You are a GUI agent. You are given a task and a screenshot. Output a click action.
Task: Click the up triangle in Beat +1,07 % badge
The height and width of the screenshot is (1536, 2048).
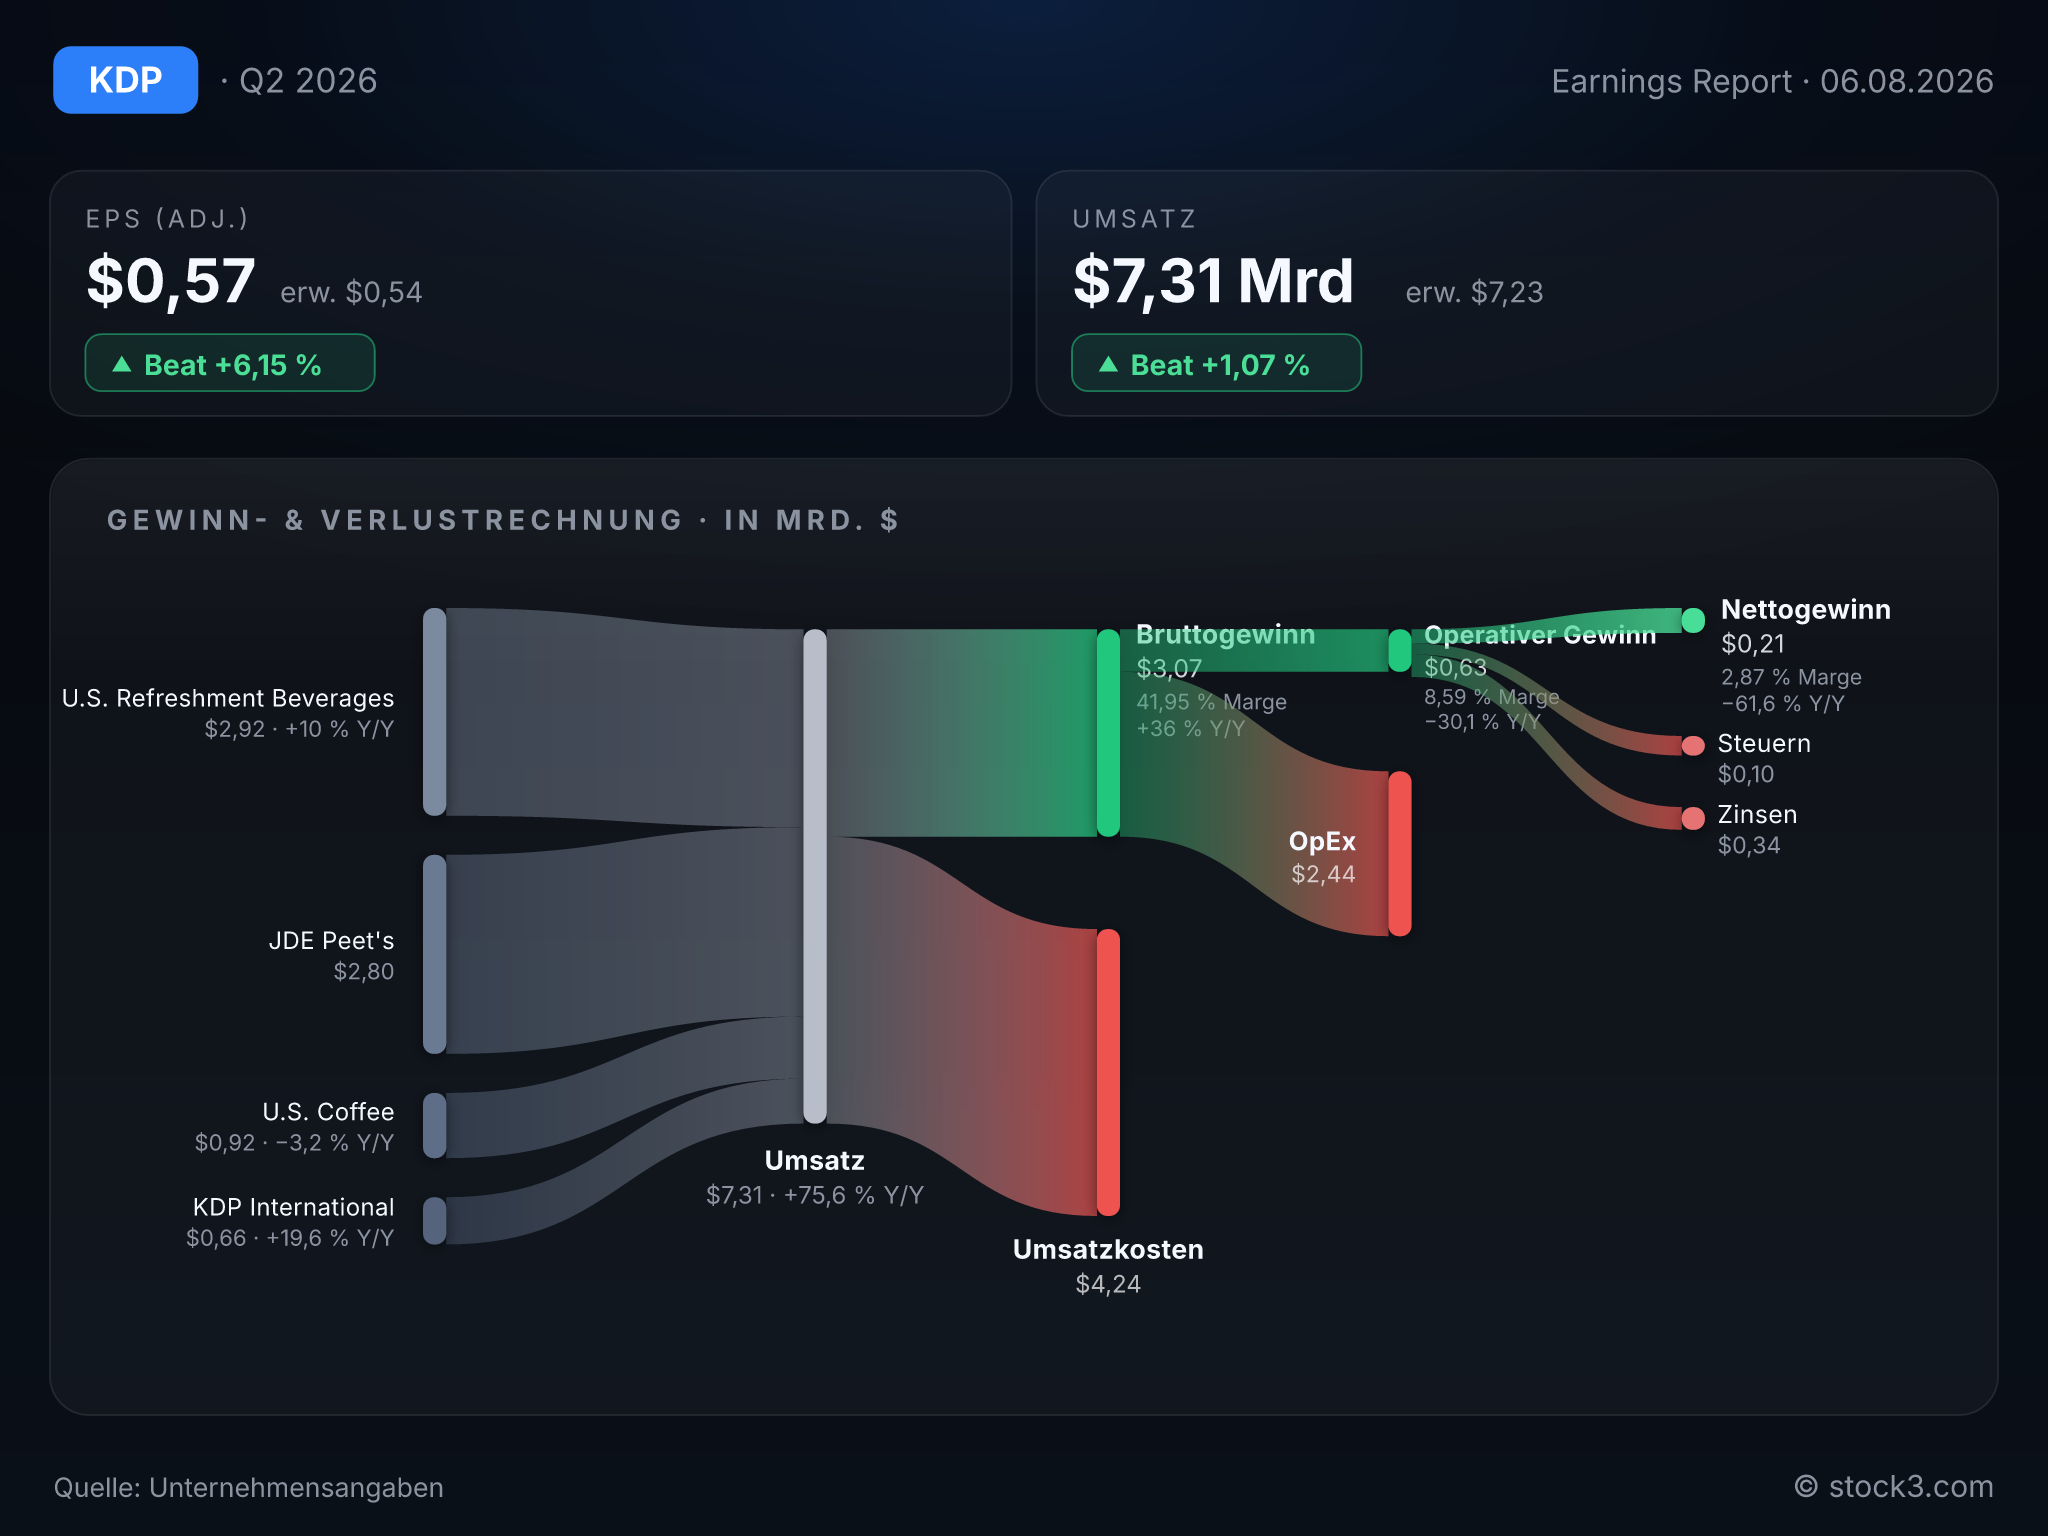click(1108, 364)
